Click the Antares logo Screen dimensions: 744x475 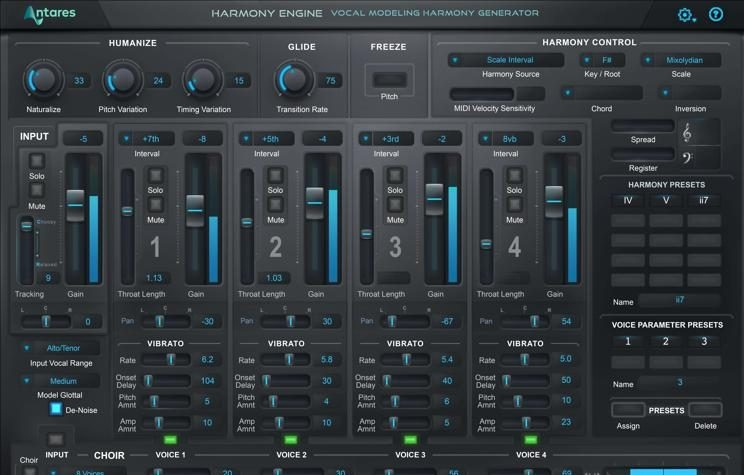[50, 15]
